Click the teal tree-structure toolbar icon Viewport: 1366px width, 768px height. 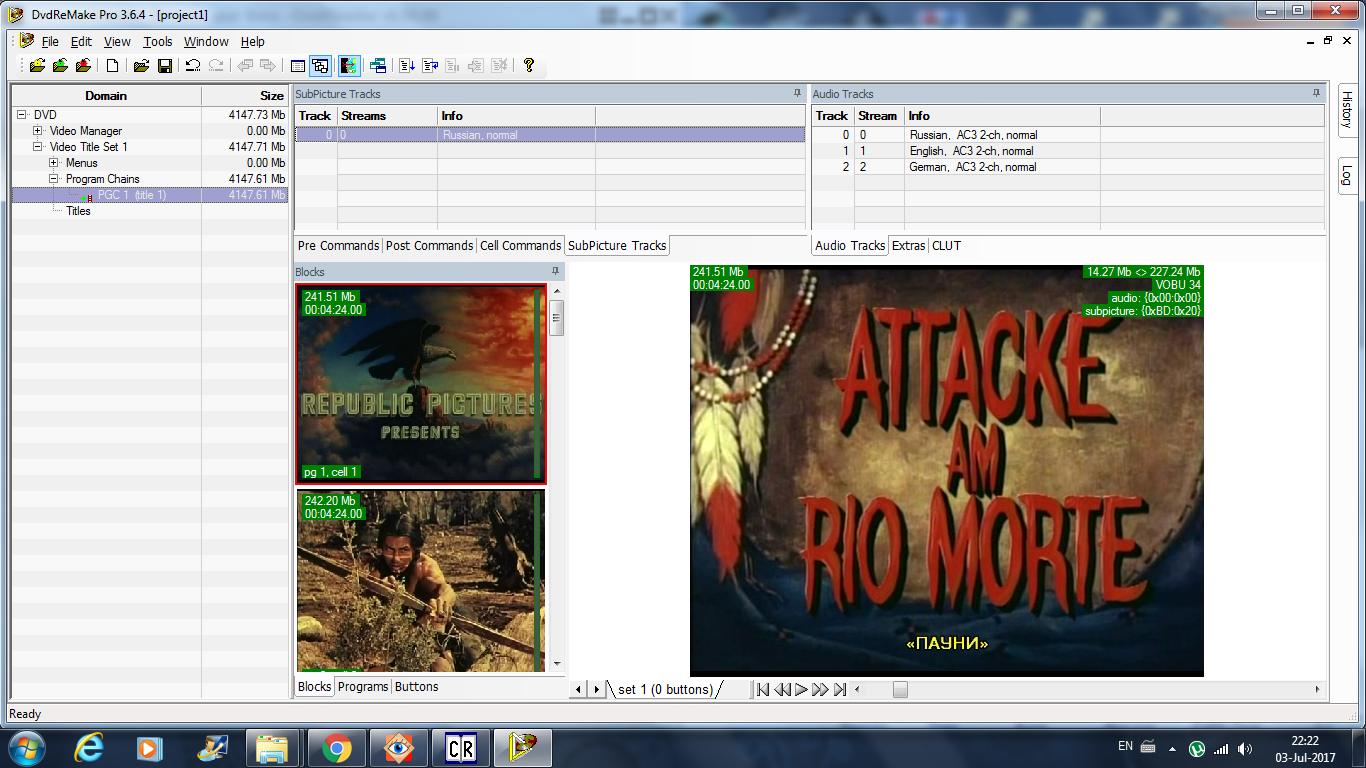click(x=378, y=66)
